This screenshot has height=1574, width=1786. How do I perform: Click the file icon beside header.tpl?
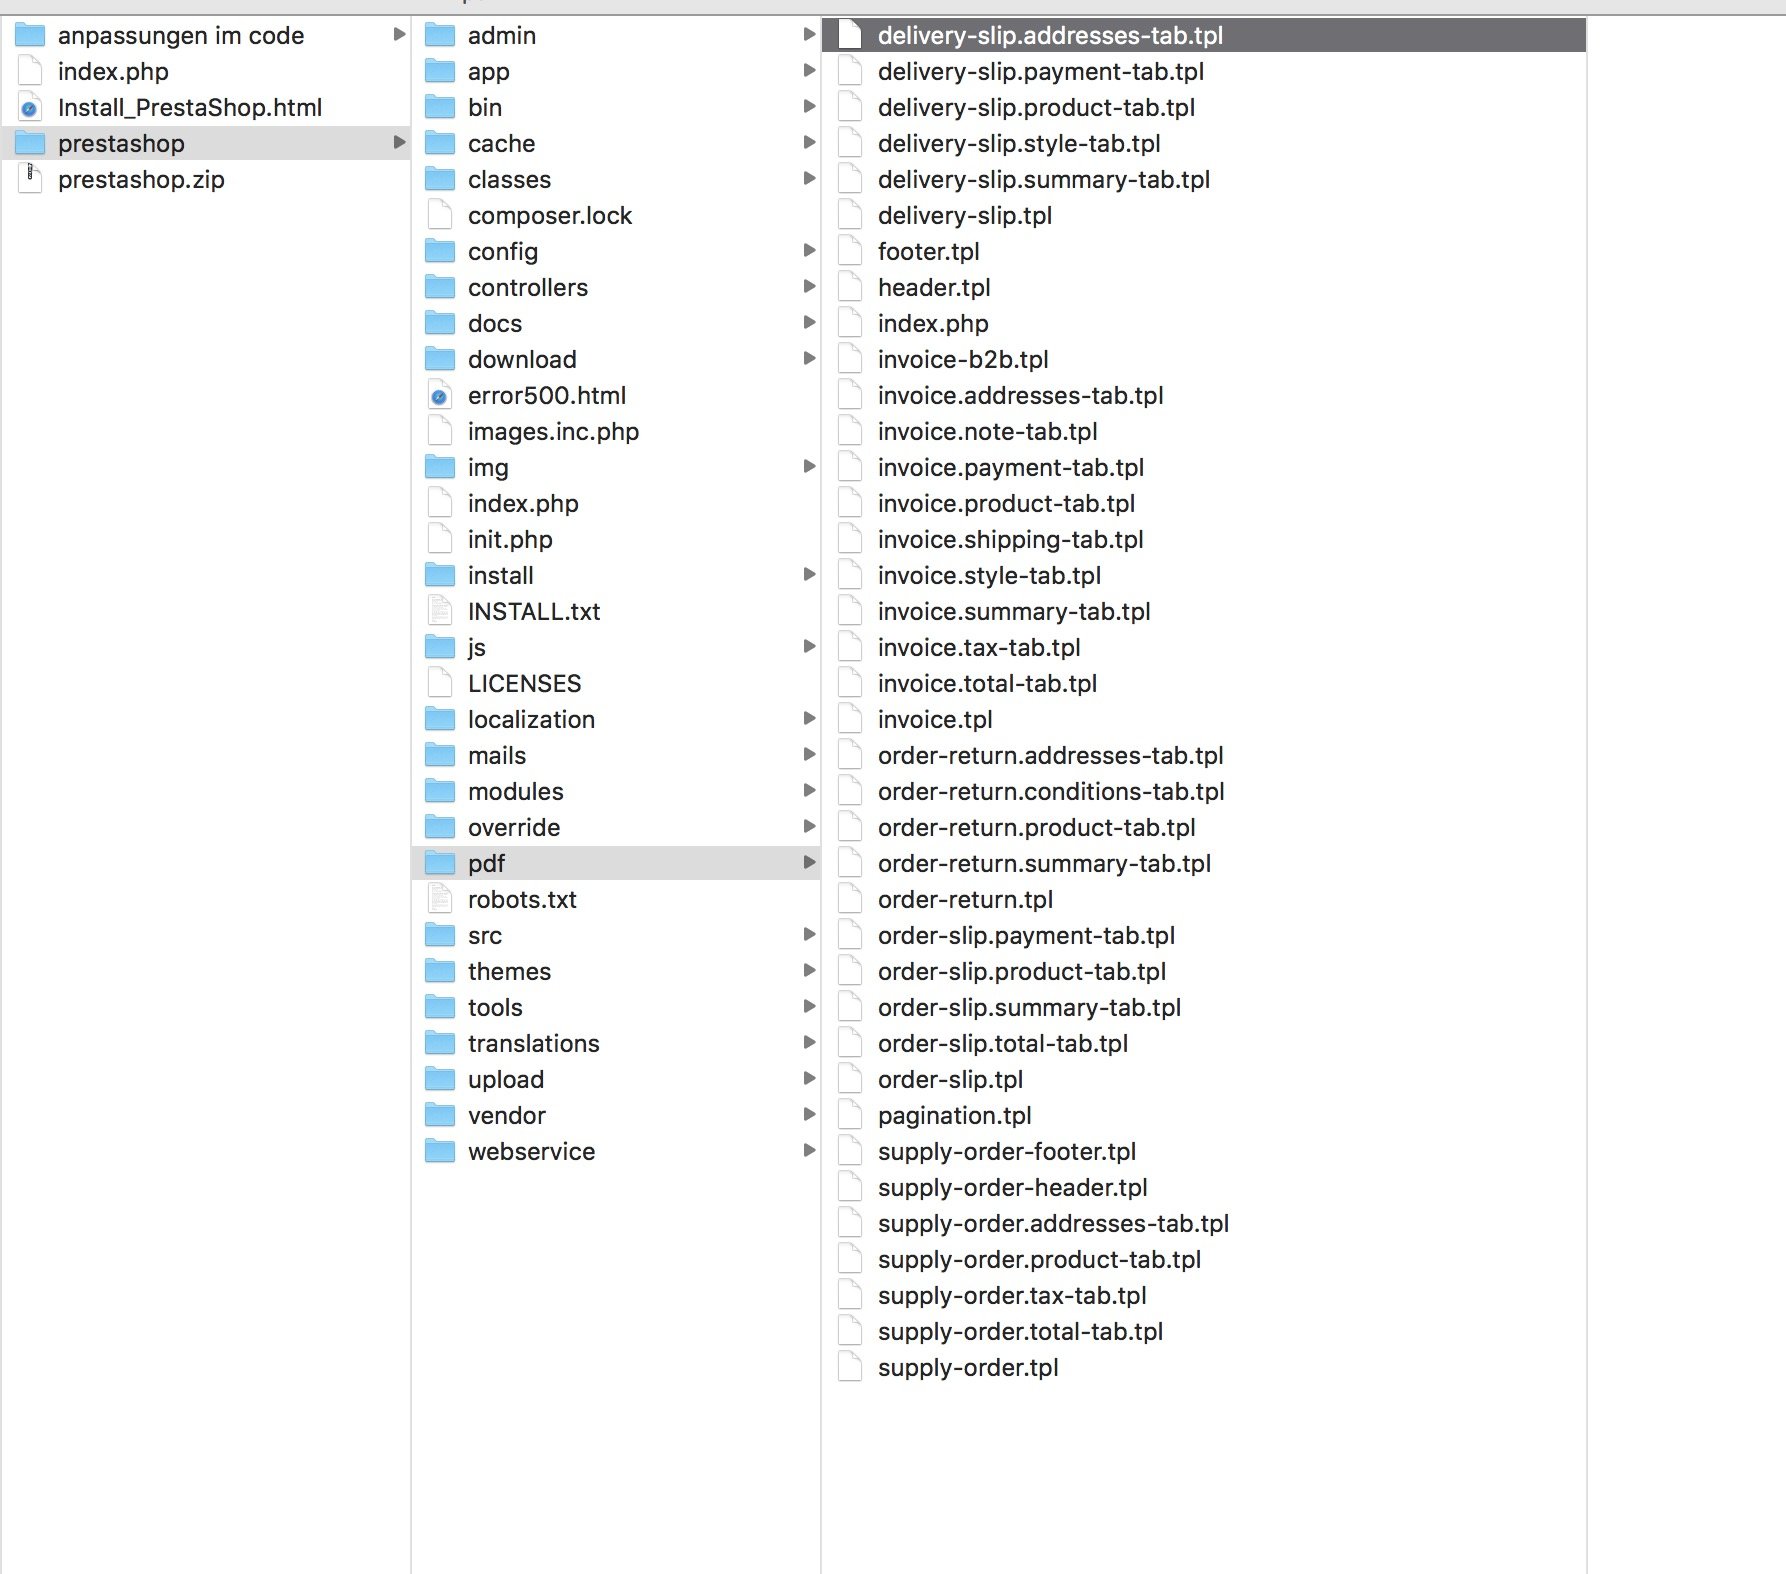pyautogui.click(x=850, y=288)
